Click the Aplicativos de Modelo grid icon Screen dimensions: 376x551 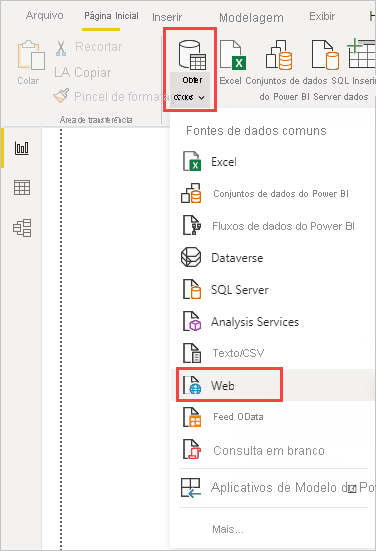(x=191, y=488)
